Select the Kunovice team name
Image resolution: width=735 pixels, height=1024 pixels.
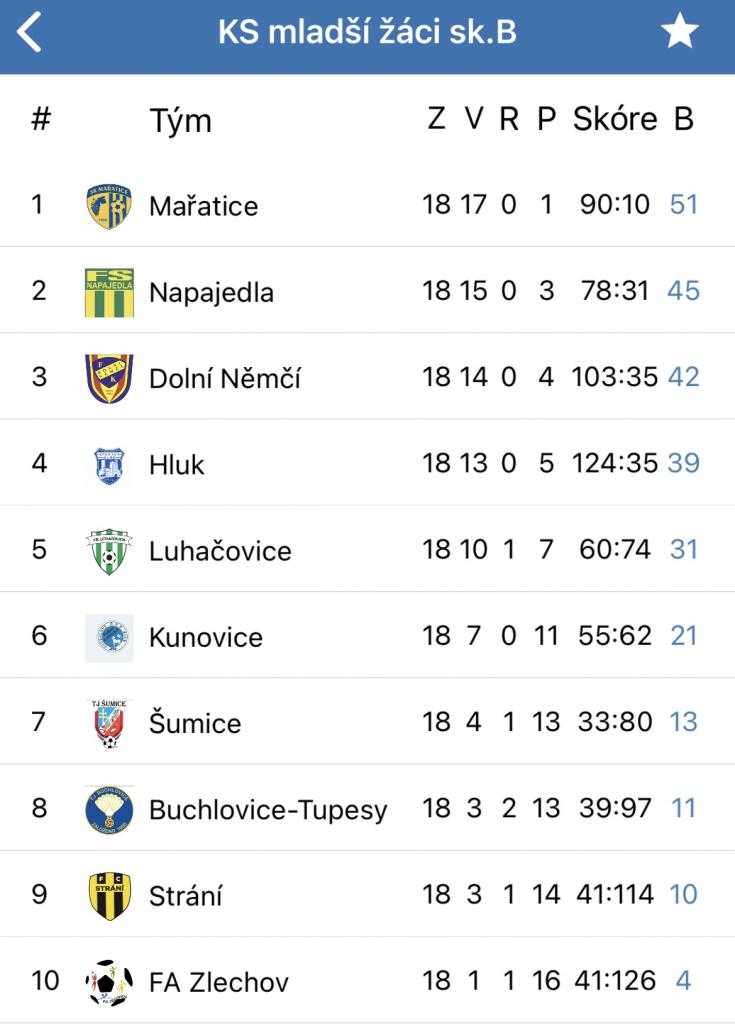206,637
